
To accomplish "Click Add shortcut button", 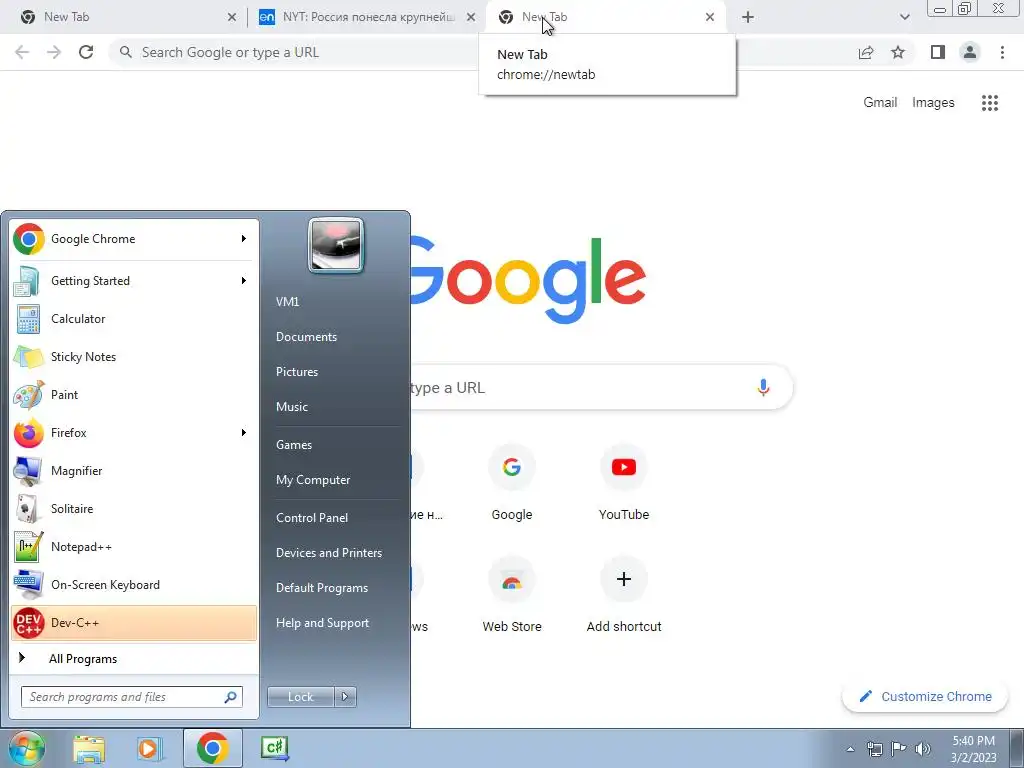I will pos(624,595).
